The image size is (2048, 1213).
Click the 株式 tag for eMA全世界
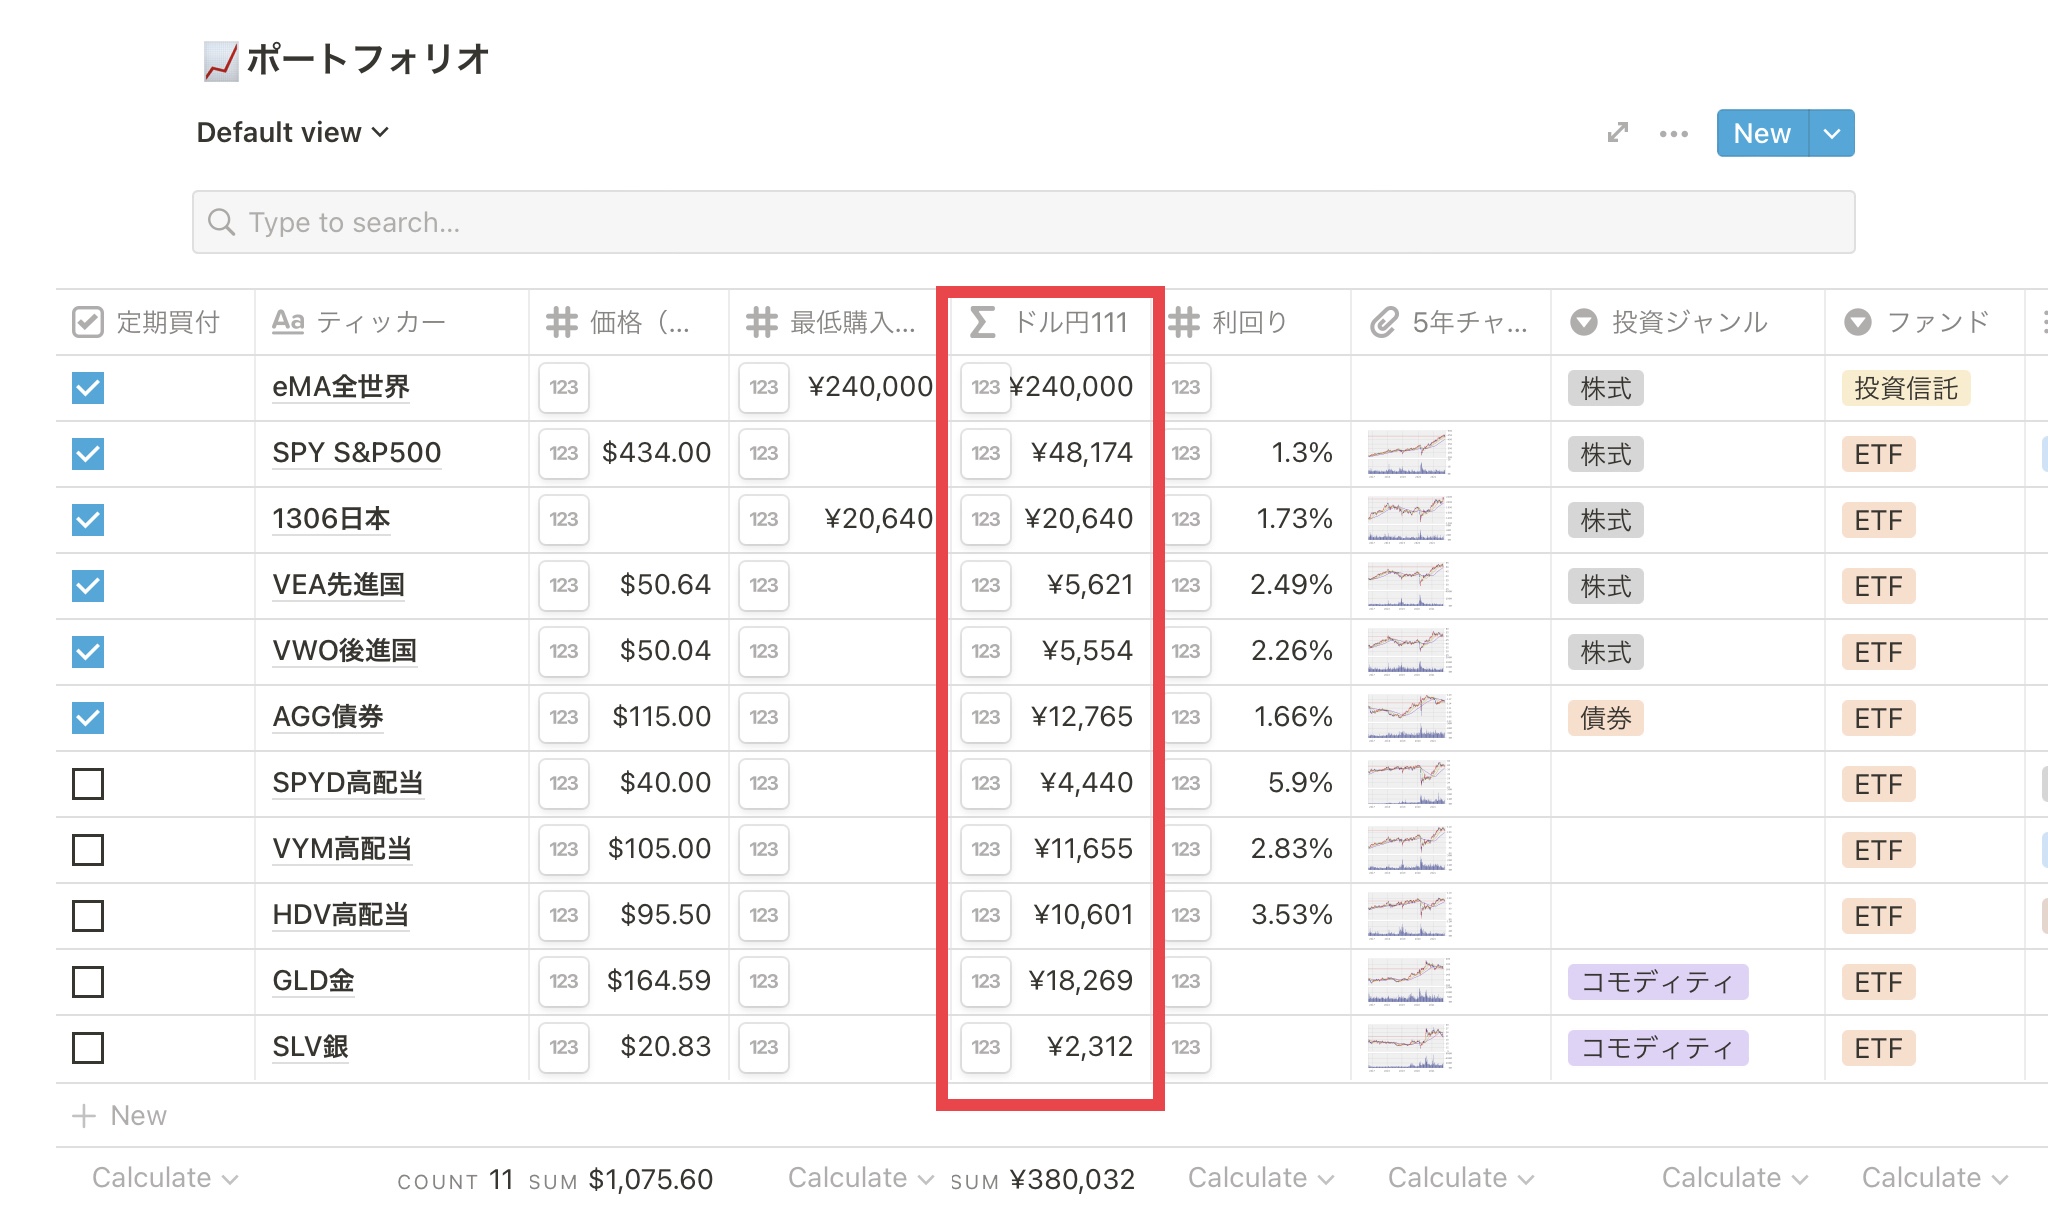(1606, 388)
